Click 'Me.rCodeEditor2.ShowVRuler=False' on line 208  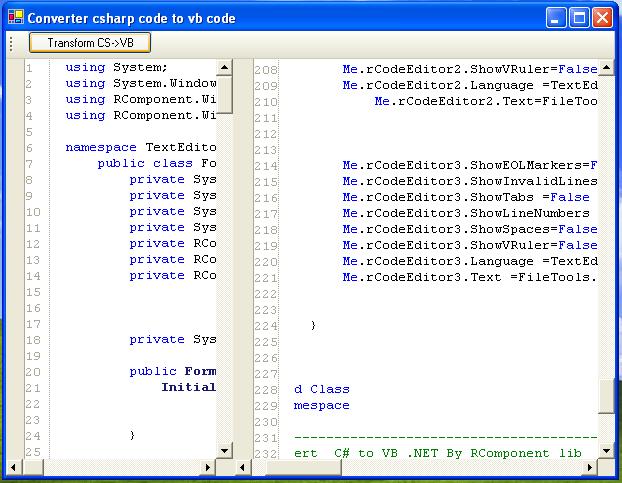(x=470, y=69)
